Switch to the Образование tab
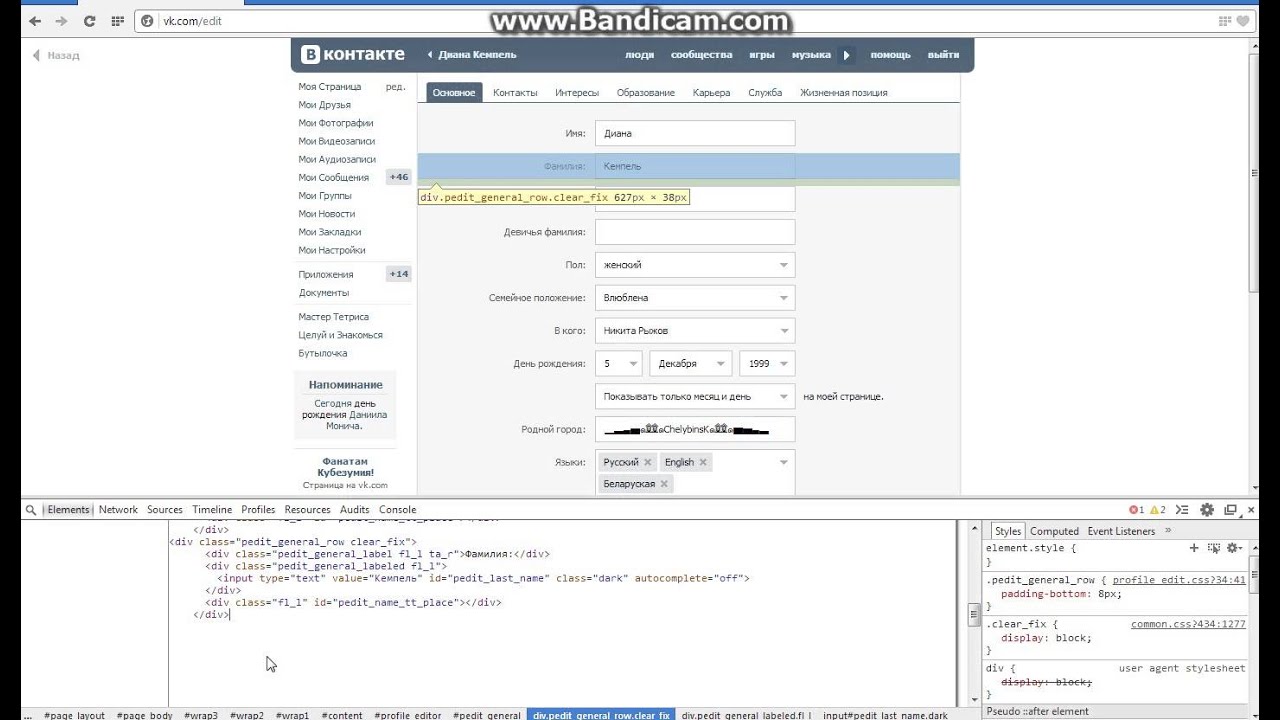 pos(646,92)
